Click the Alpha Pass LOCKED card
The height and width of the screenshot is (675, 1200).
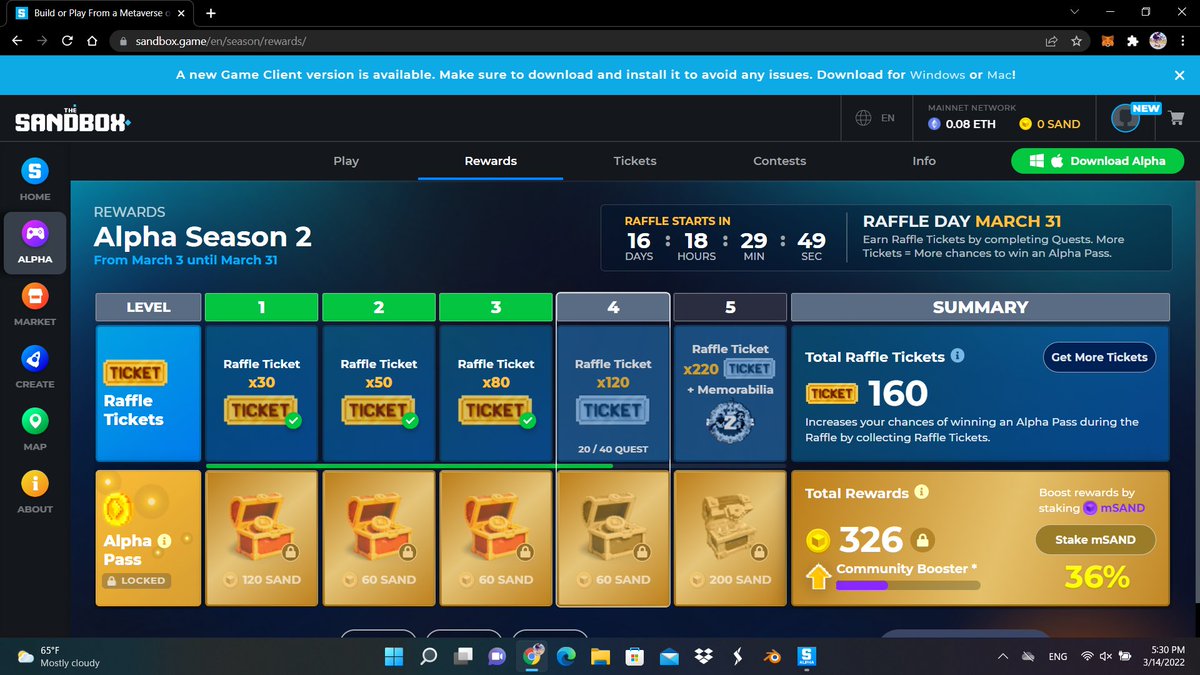149,538
